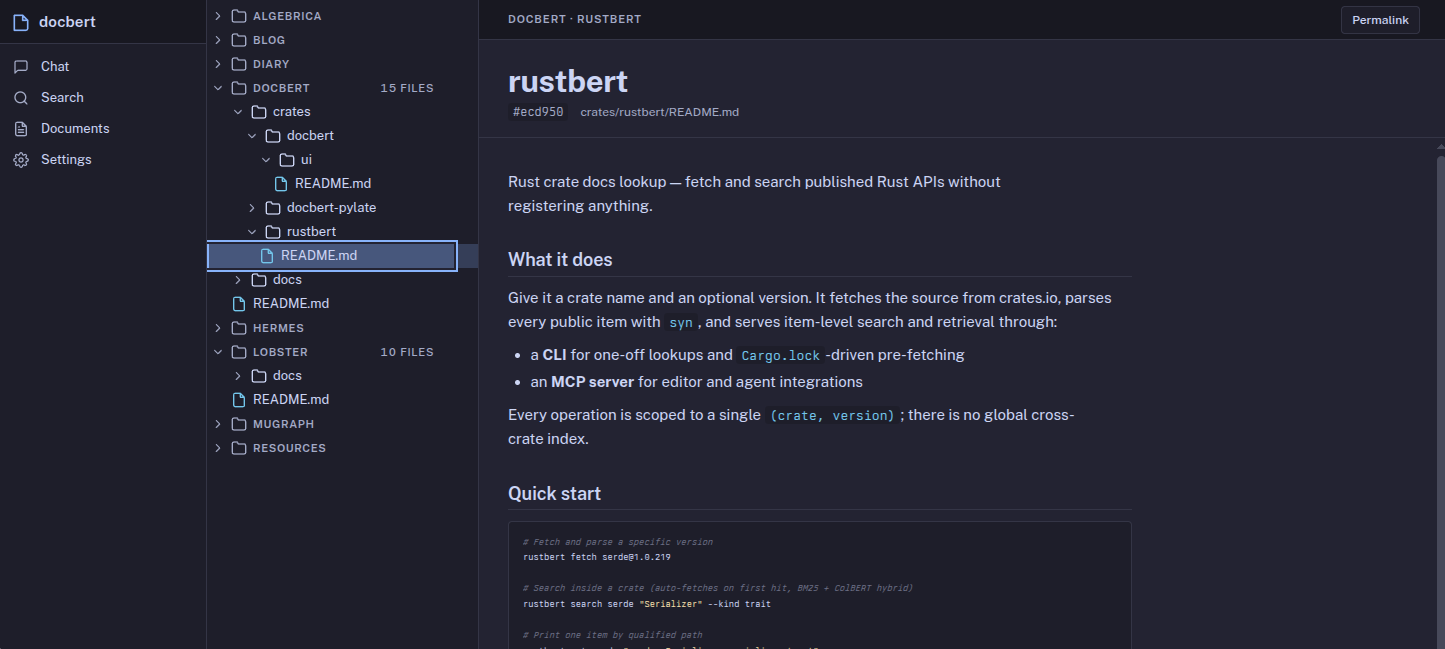Viewport: 1445px width, 649px height.
Task: Click the Permalink button
Action: coord(1379,19)
